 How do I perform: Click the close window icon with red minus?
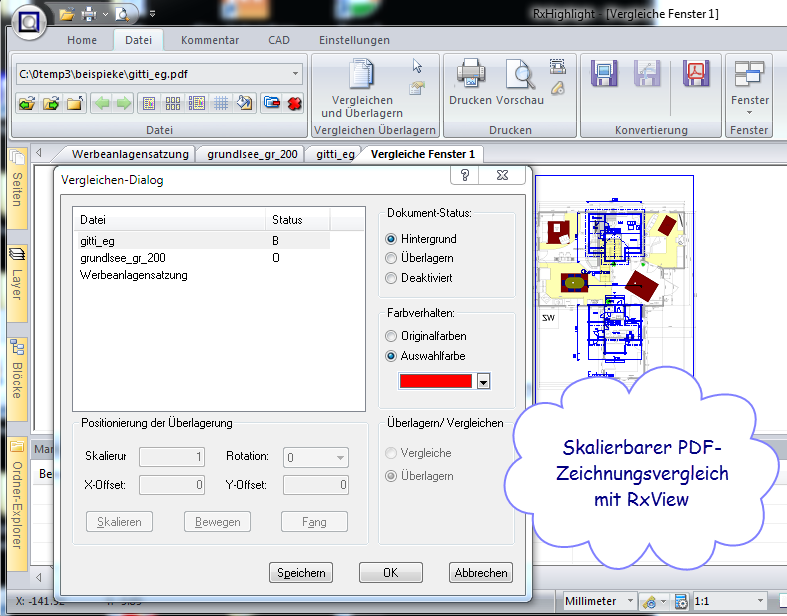point(272,103)
